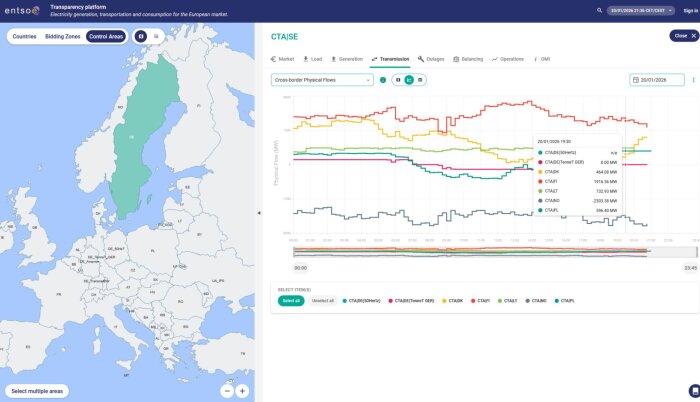
Task: Switch to list view icon beside map view
Action: click(156, 36)
